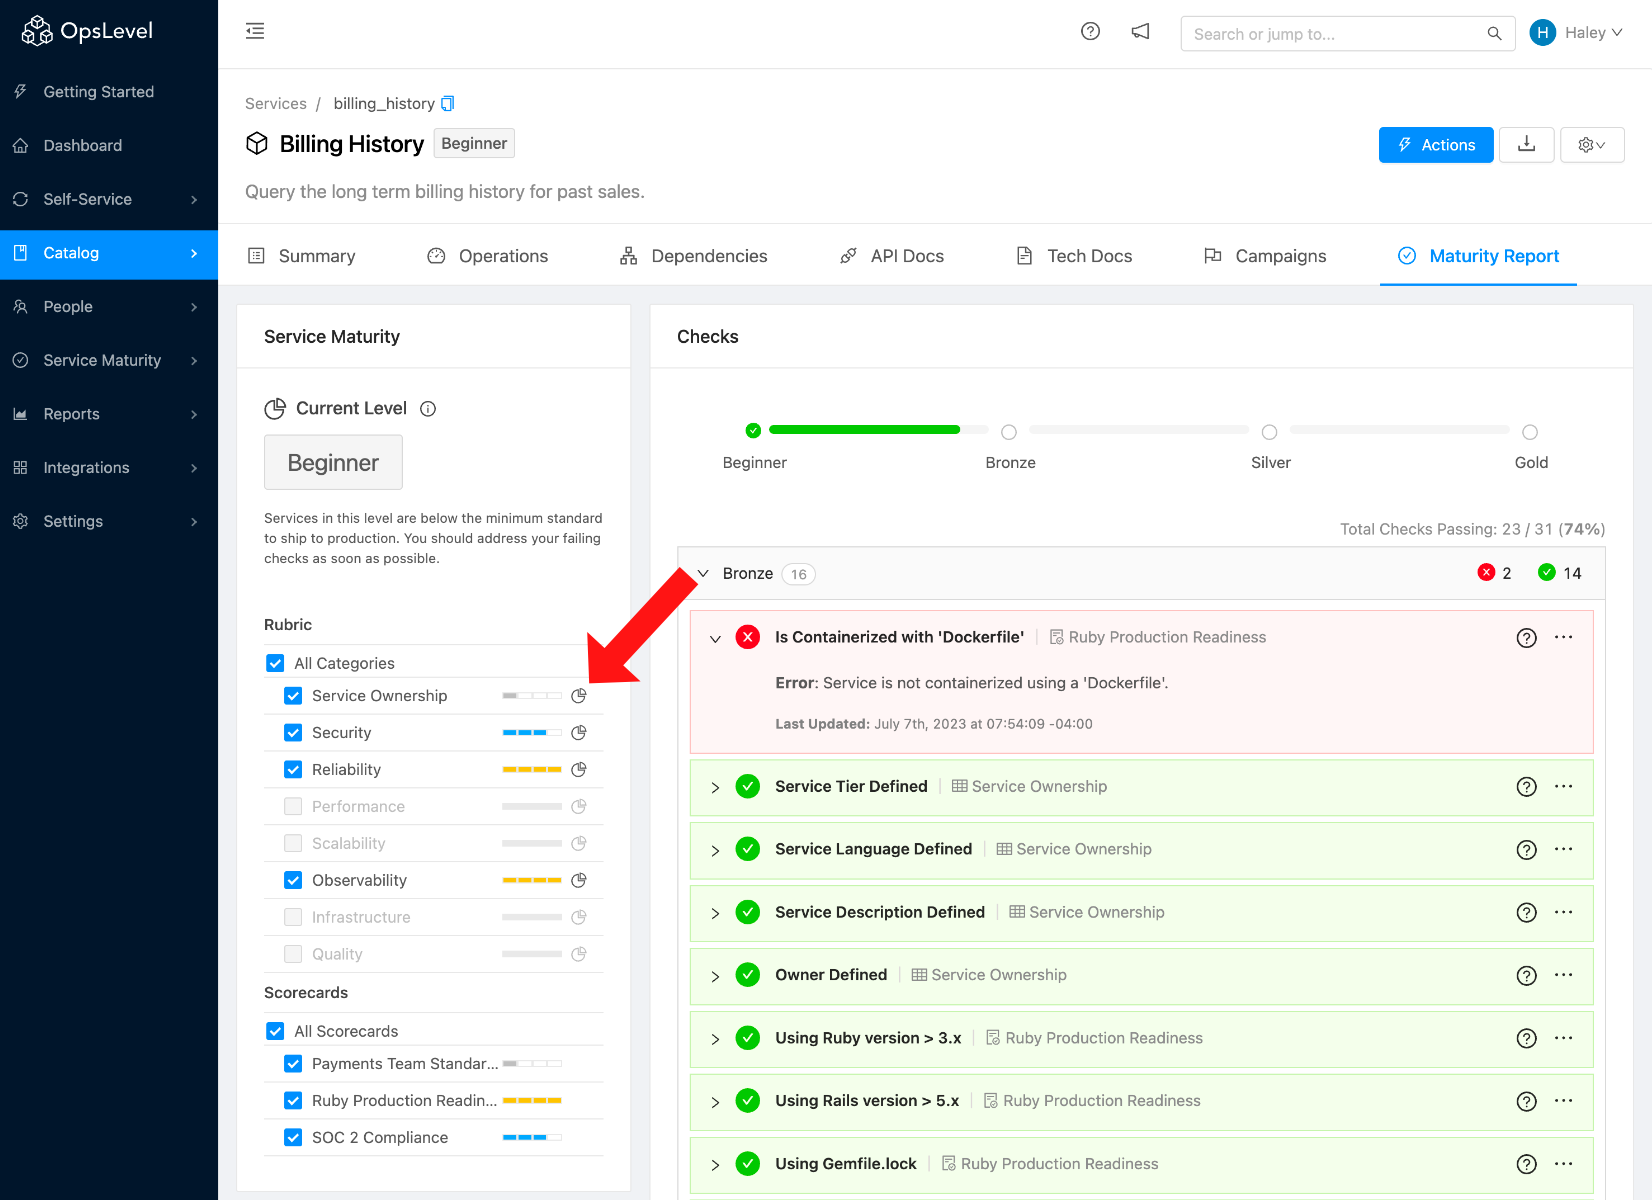
Task: Click the Current Level info icon
Action: click(x=428, y=408)
